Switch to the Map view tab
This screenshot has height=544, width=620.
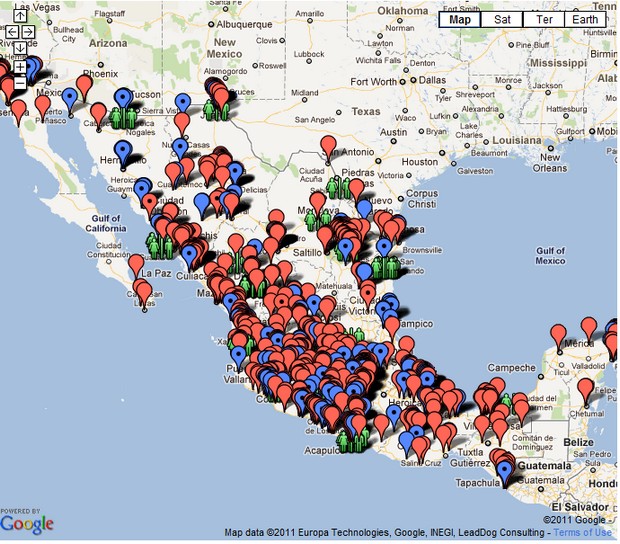tap(460, 19)
